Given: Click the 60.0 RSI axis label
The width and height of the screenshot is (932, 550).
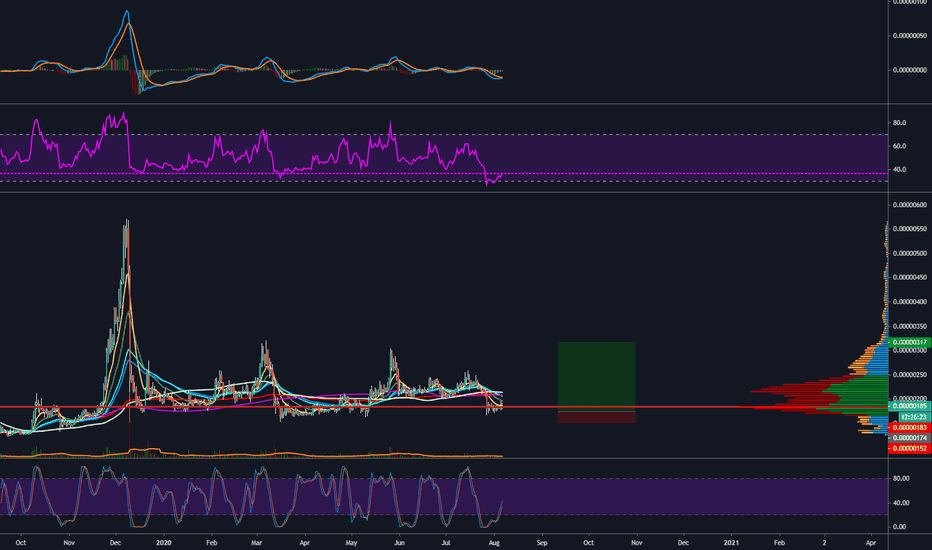Looking at the screenshot, I should pyautogui.click(x=899, y=146).
